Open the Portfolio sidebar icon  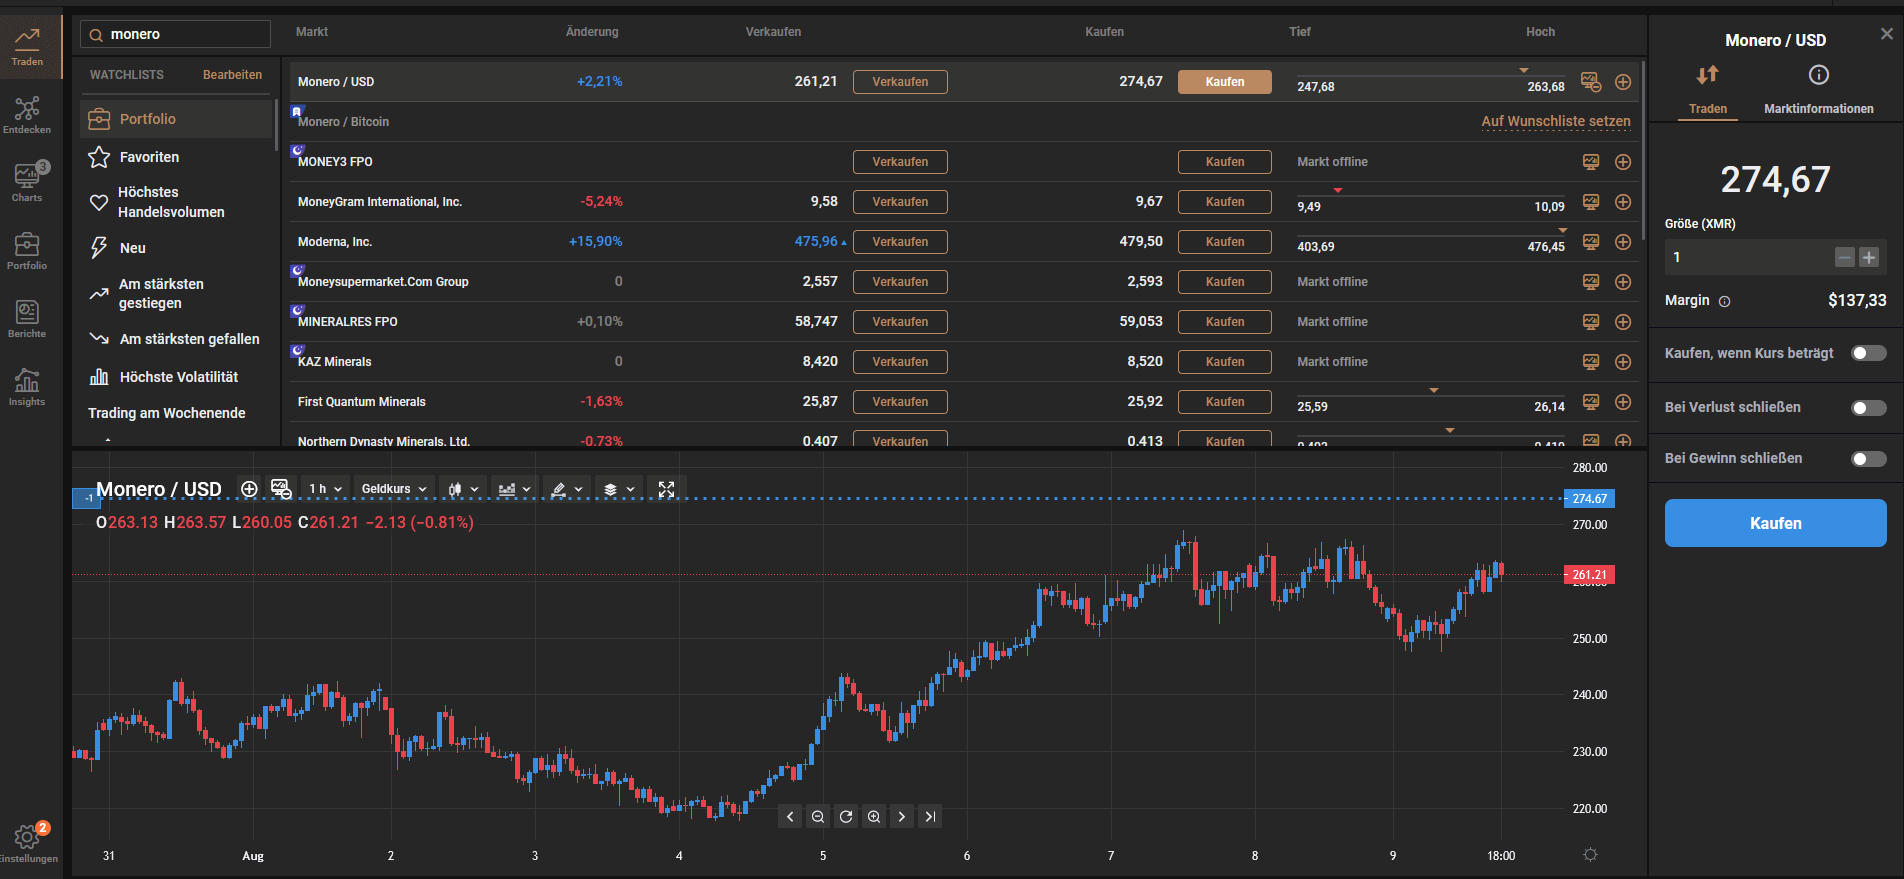tap(27, 250)
